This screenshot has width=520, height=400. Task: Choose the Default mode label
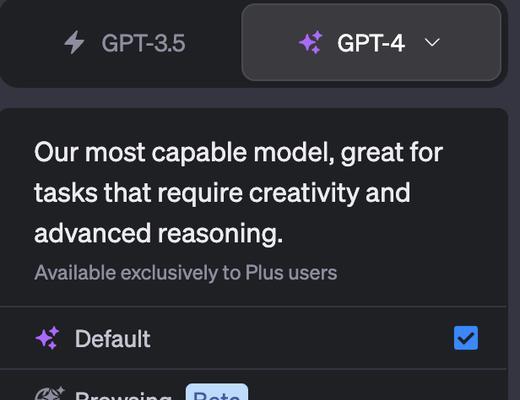(113, 339)
